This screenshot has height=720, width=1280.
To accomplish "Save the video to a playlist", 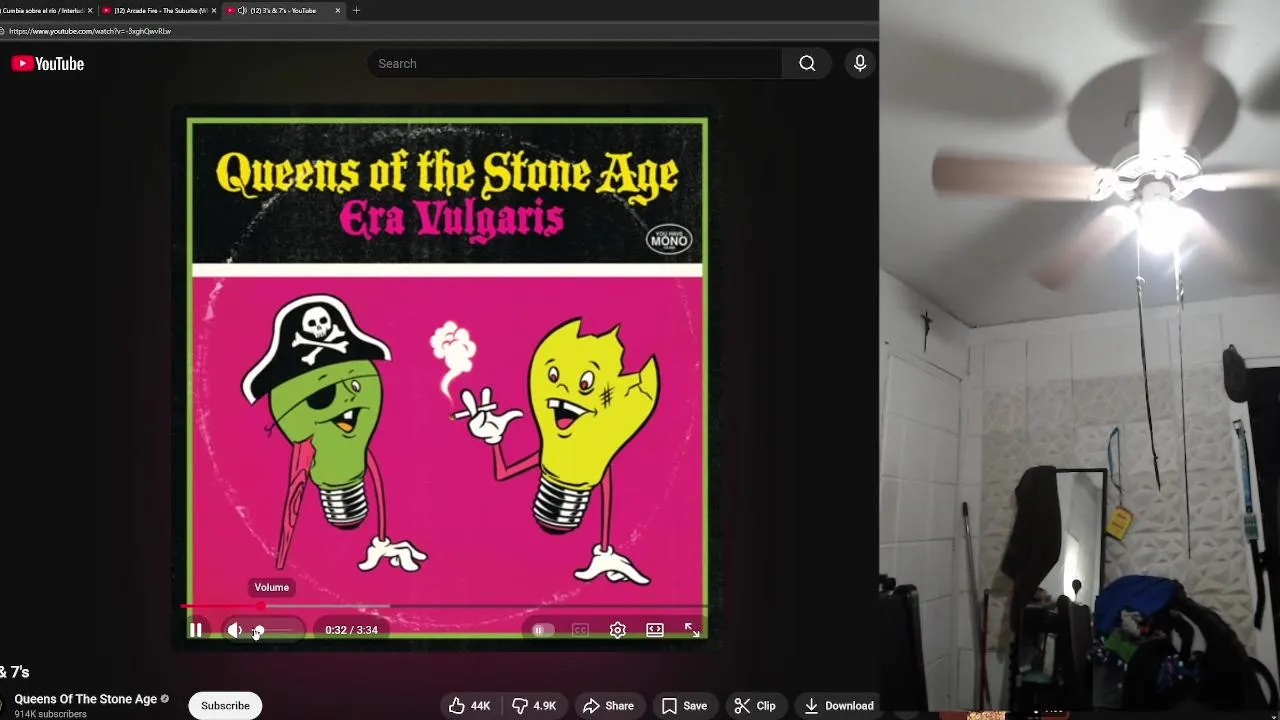I will click(684, 706).
